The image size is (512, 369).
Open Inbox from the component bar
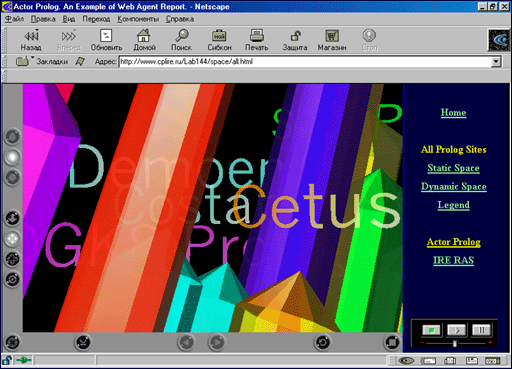428,361
